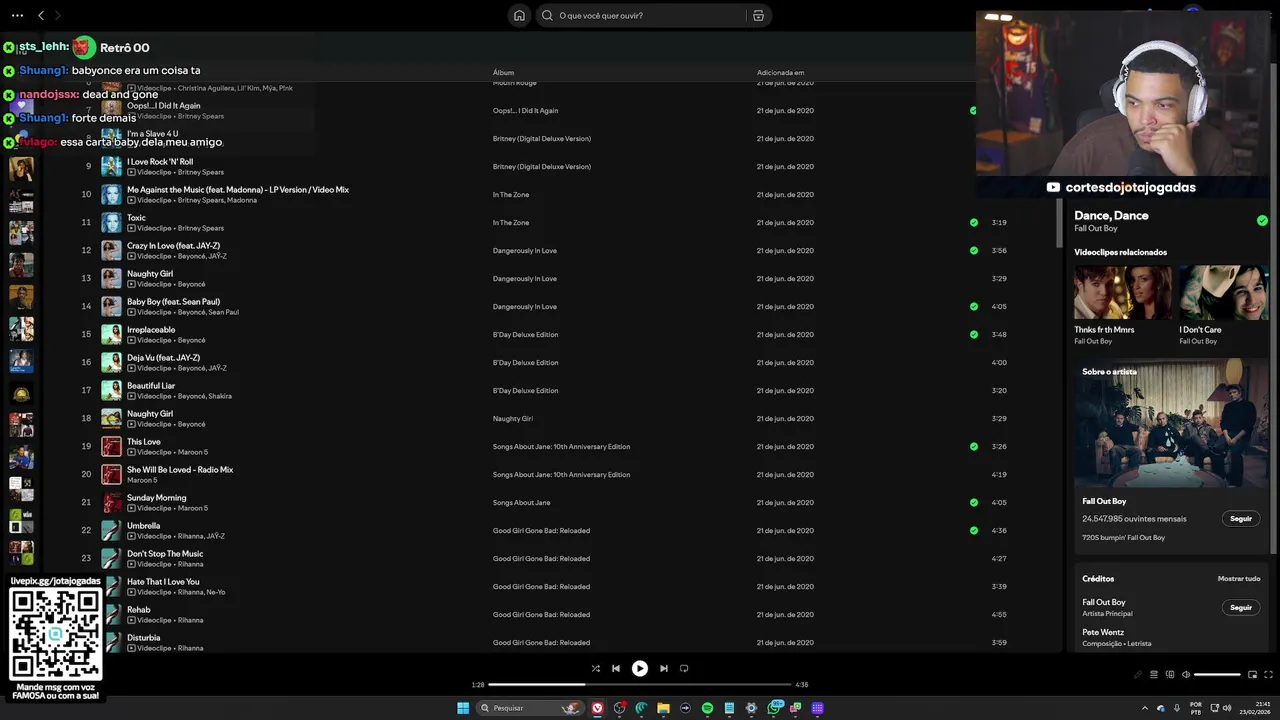The image size is (1280, 720).
Task: Toggle saved checkmark for Crazy In Love
Action: (973, 250)
